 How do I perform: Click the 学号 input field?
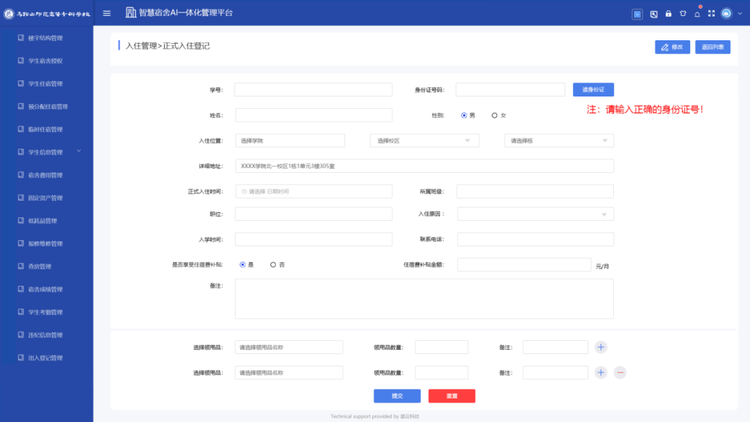(x=313, y=90)
